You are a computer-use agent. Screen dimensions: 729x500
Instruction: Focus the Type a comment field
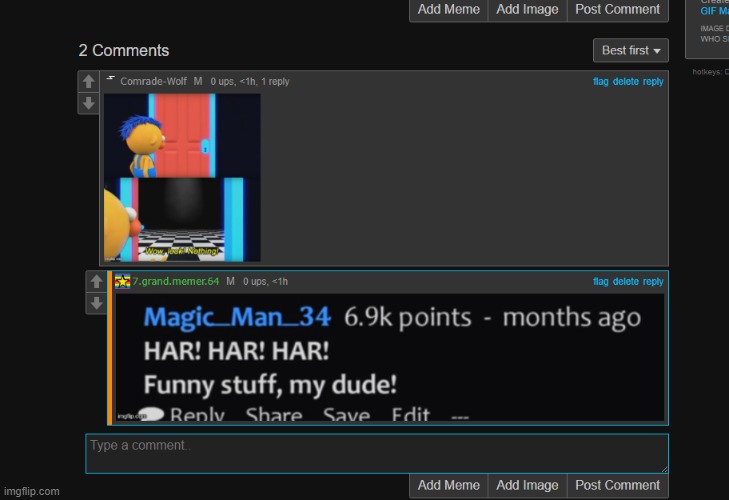coord(377,453)
